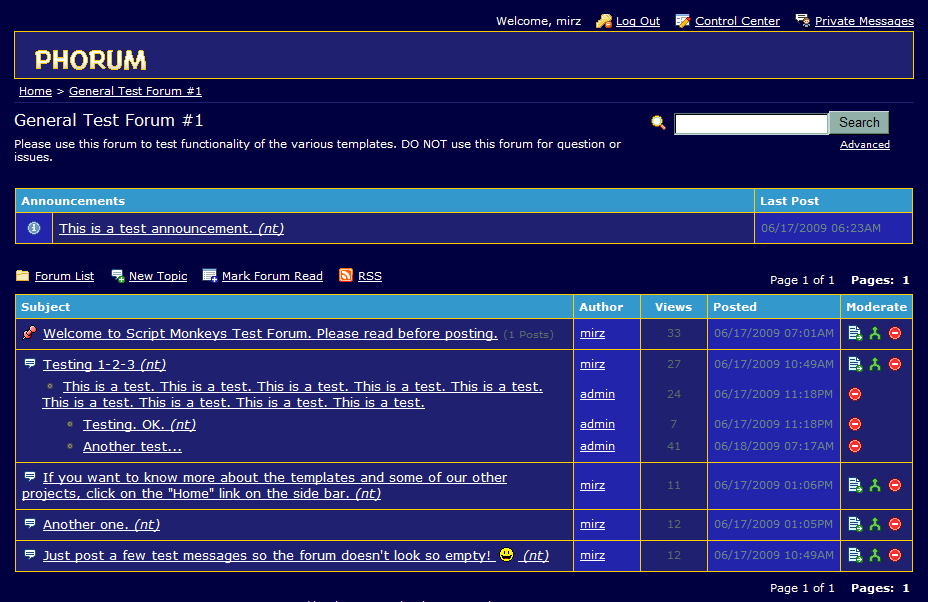Delete the 'If you want to know more' topic

point(895,485)
